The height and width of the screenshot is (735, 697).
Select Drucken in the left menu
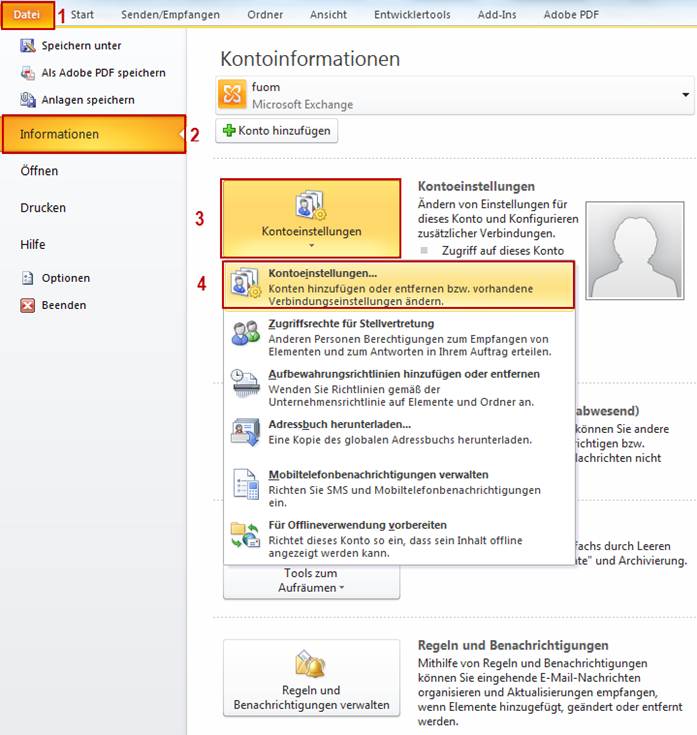click(x=43, y=208)
